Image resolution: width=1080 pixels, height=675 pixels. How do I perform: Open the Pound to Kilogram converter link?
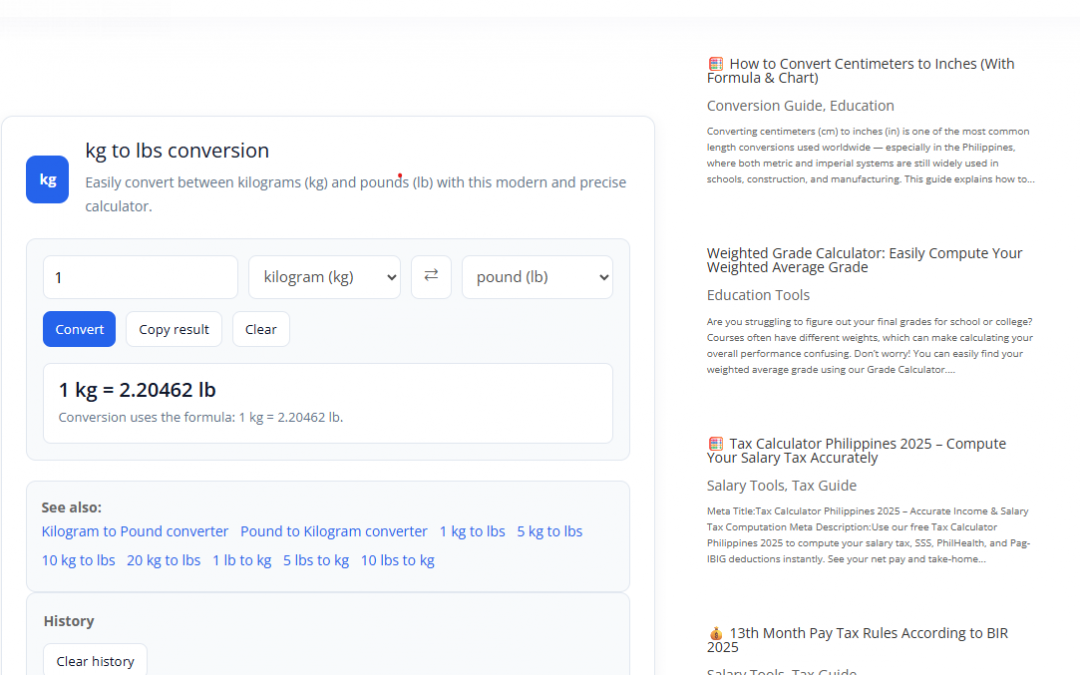(334, 531)
